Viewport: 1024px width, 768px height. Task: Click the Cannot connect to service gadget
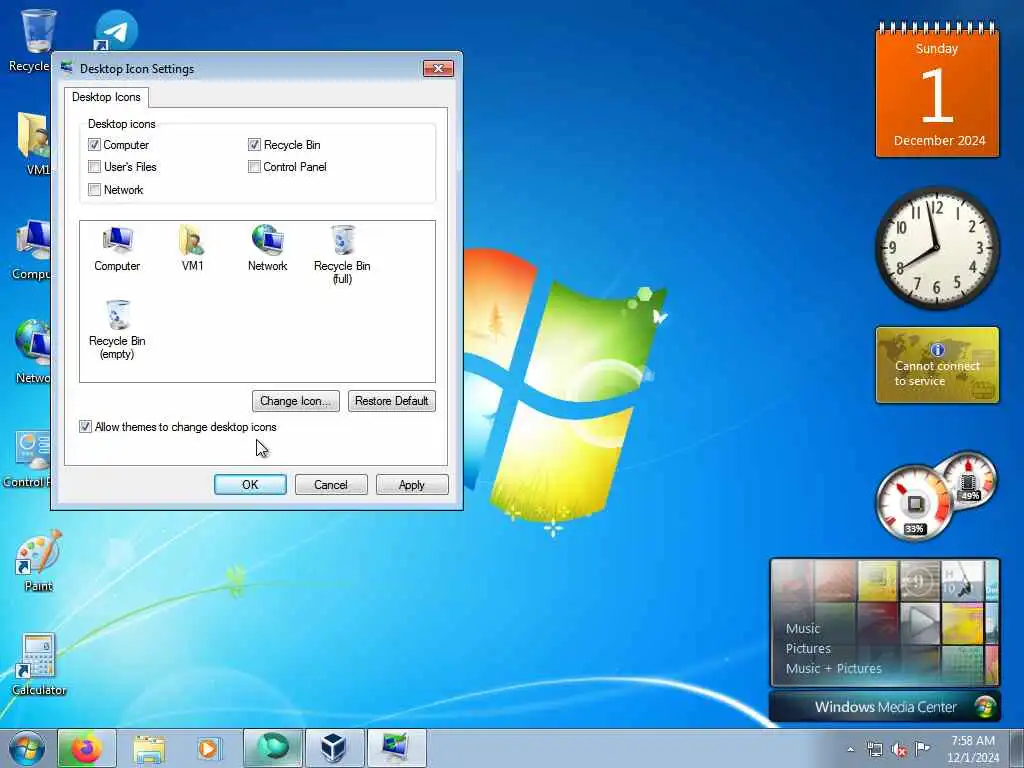(937, 365)
